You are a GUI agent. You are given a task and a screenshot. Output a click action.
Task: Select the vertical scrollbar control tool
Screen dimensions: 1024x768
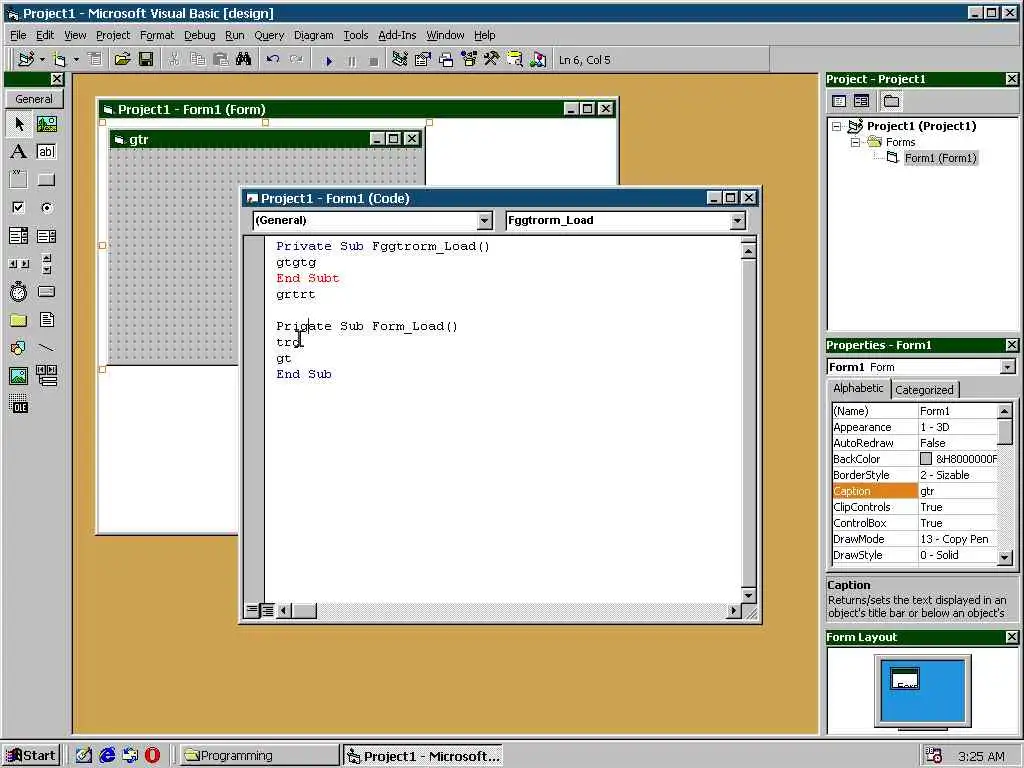pos(46,264)
